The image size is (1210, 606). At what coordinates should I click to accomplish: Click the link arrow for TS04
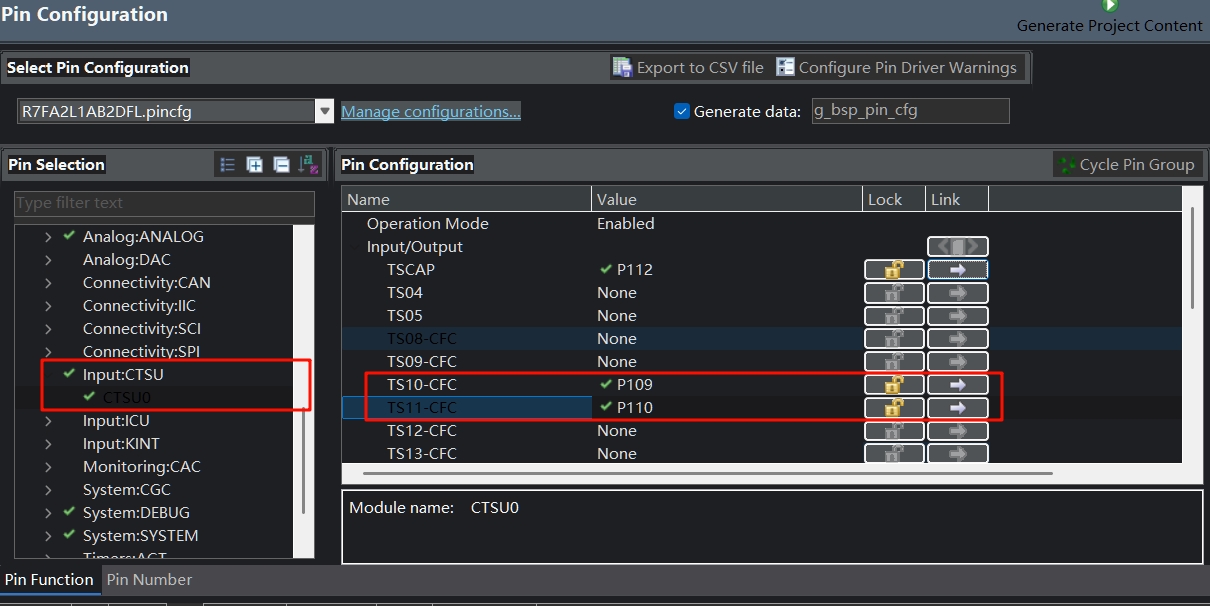pos(958,293)
